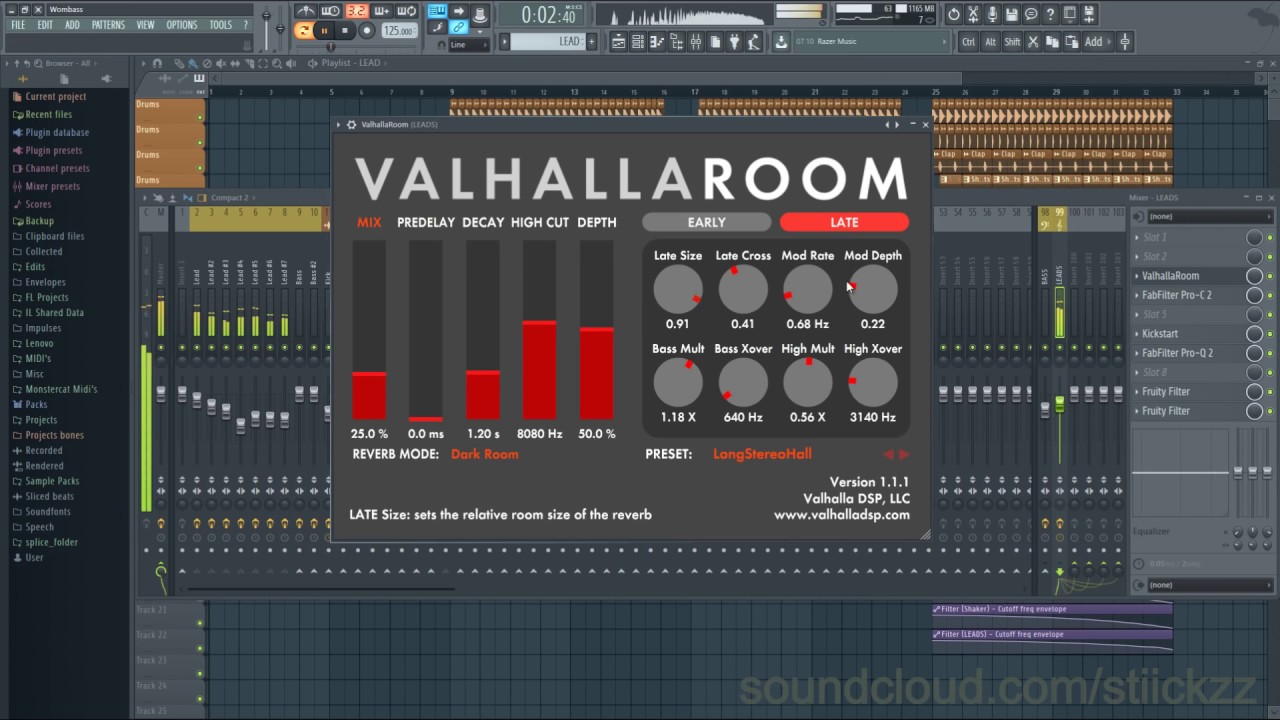Image resolution: width=1280 pixels, height=720 pixels.
Task: Click the wait-for-input countdown icon
Action: [330, 11]
